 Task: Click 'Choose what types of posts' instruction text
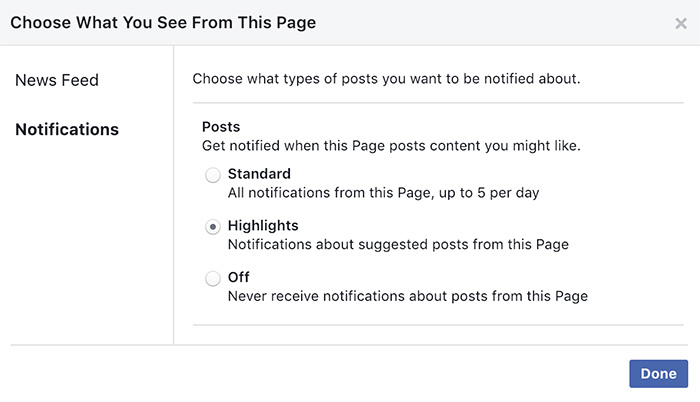point(386,78)
